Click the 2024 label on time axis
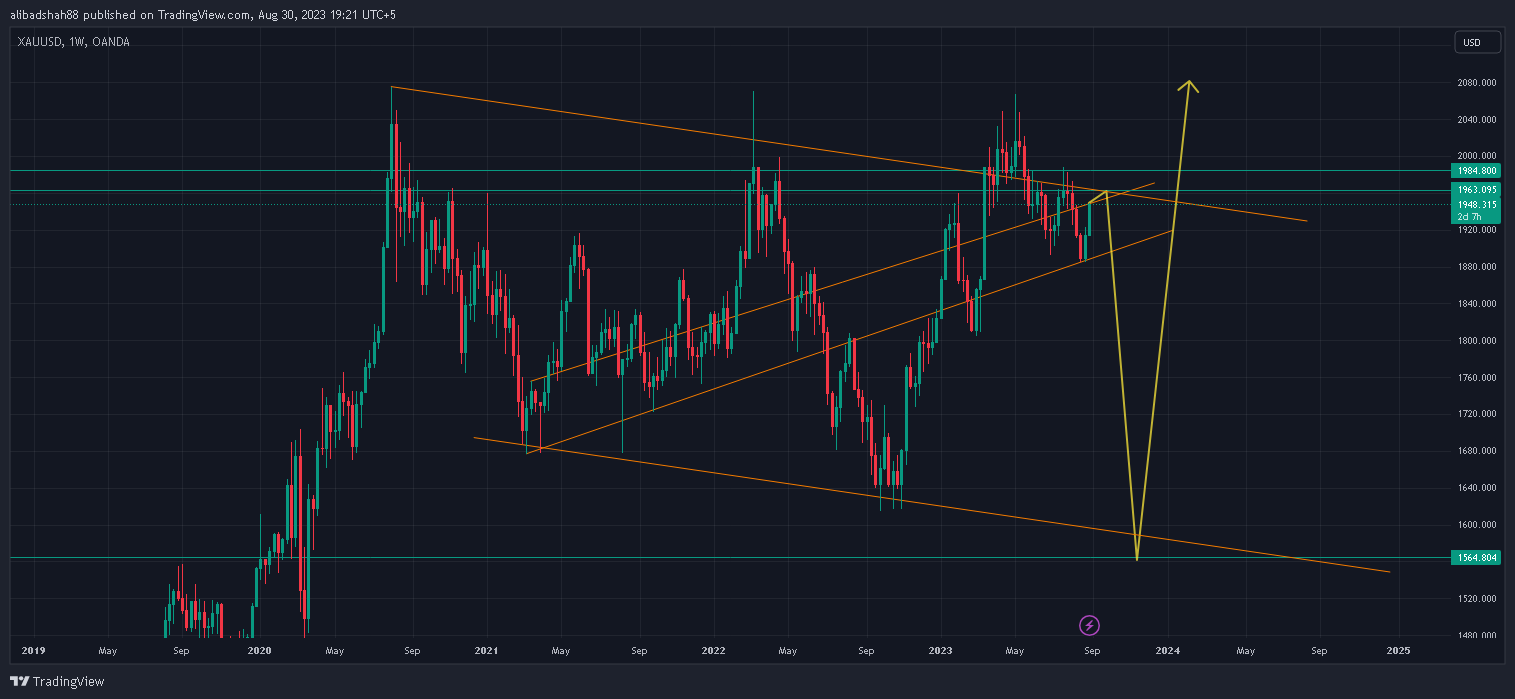This screenshot has width=1515, height=699. pos(1168,651)
